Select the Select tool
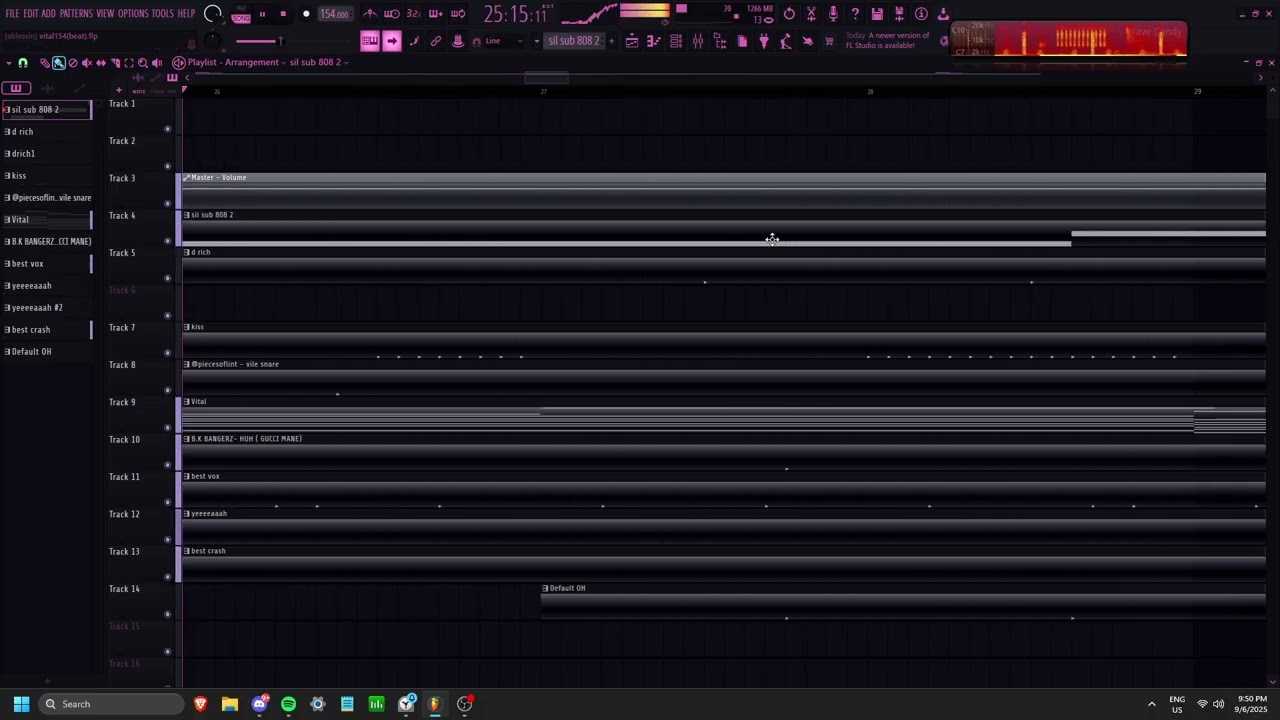Viewport: 1280px width, 720px height. point(129,63)
